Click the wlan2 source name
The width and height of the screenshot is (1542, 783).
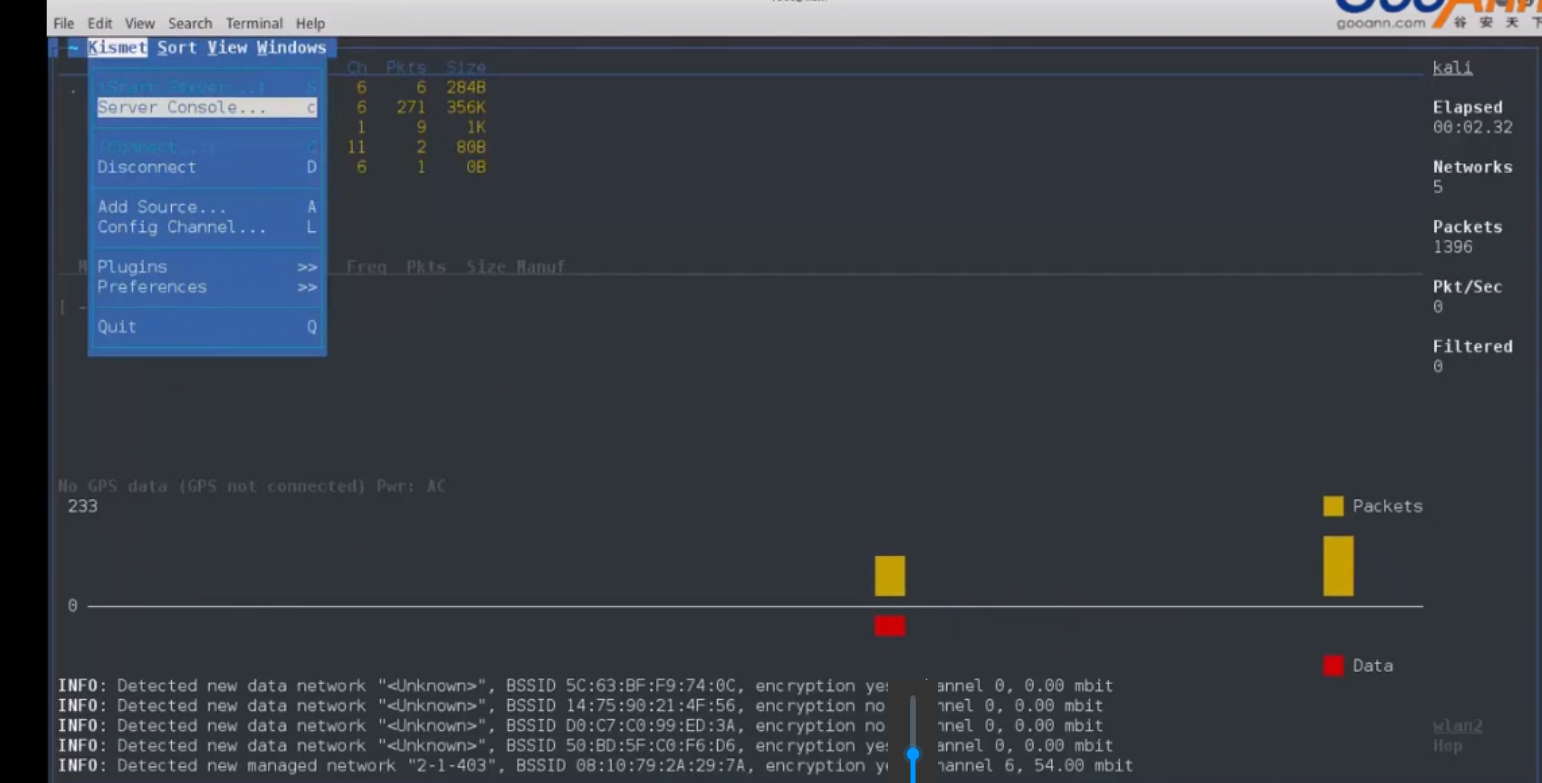tap(1457, 727)
